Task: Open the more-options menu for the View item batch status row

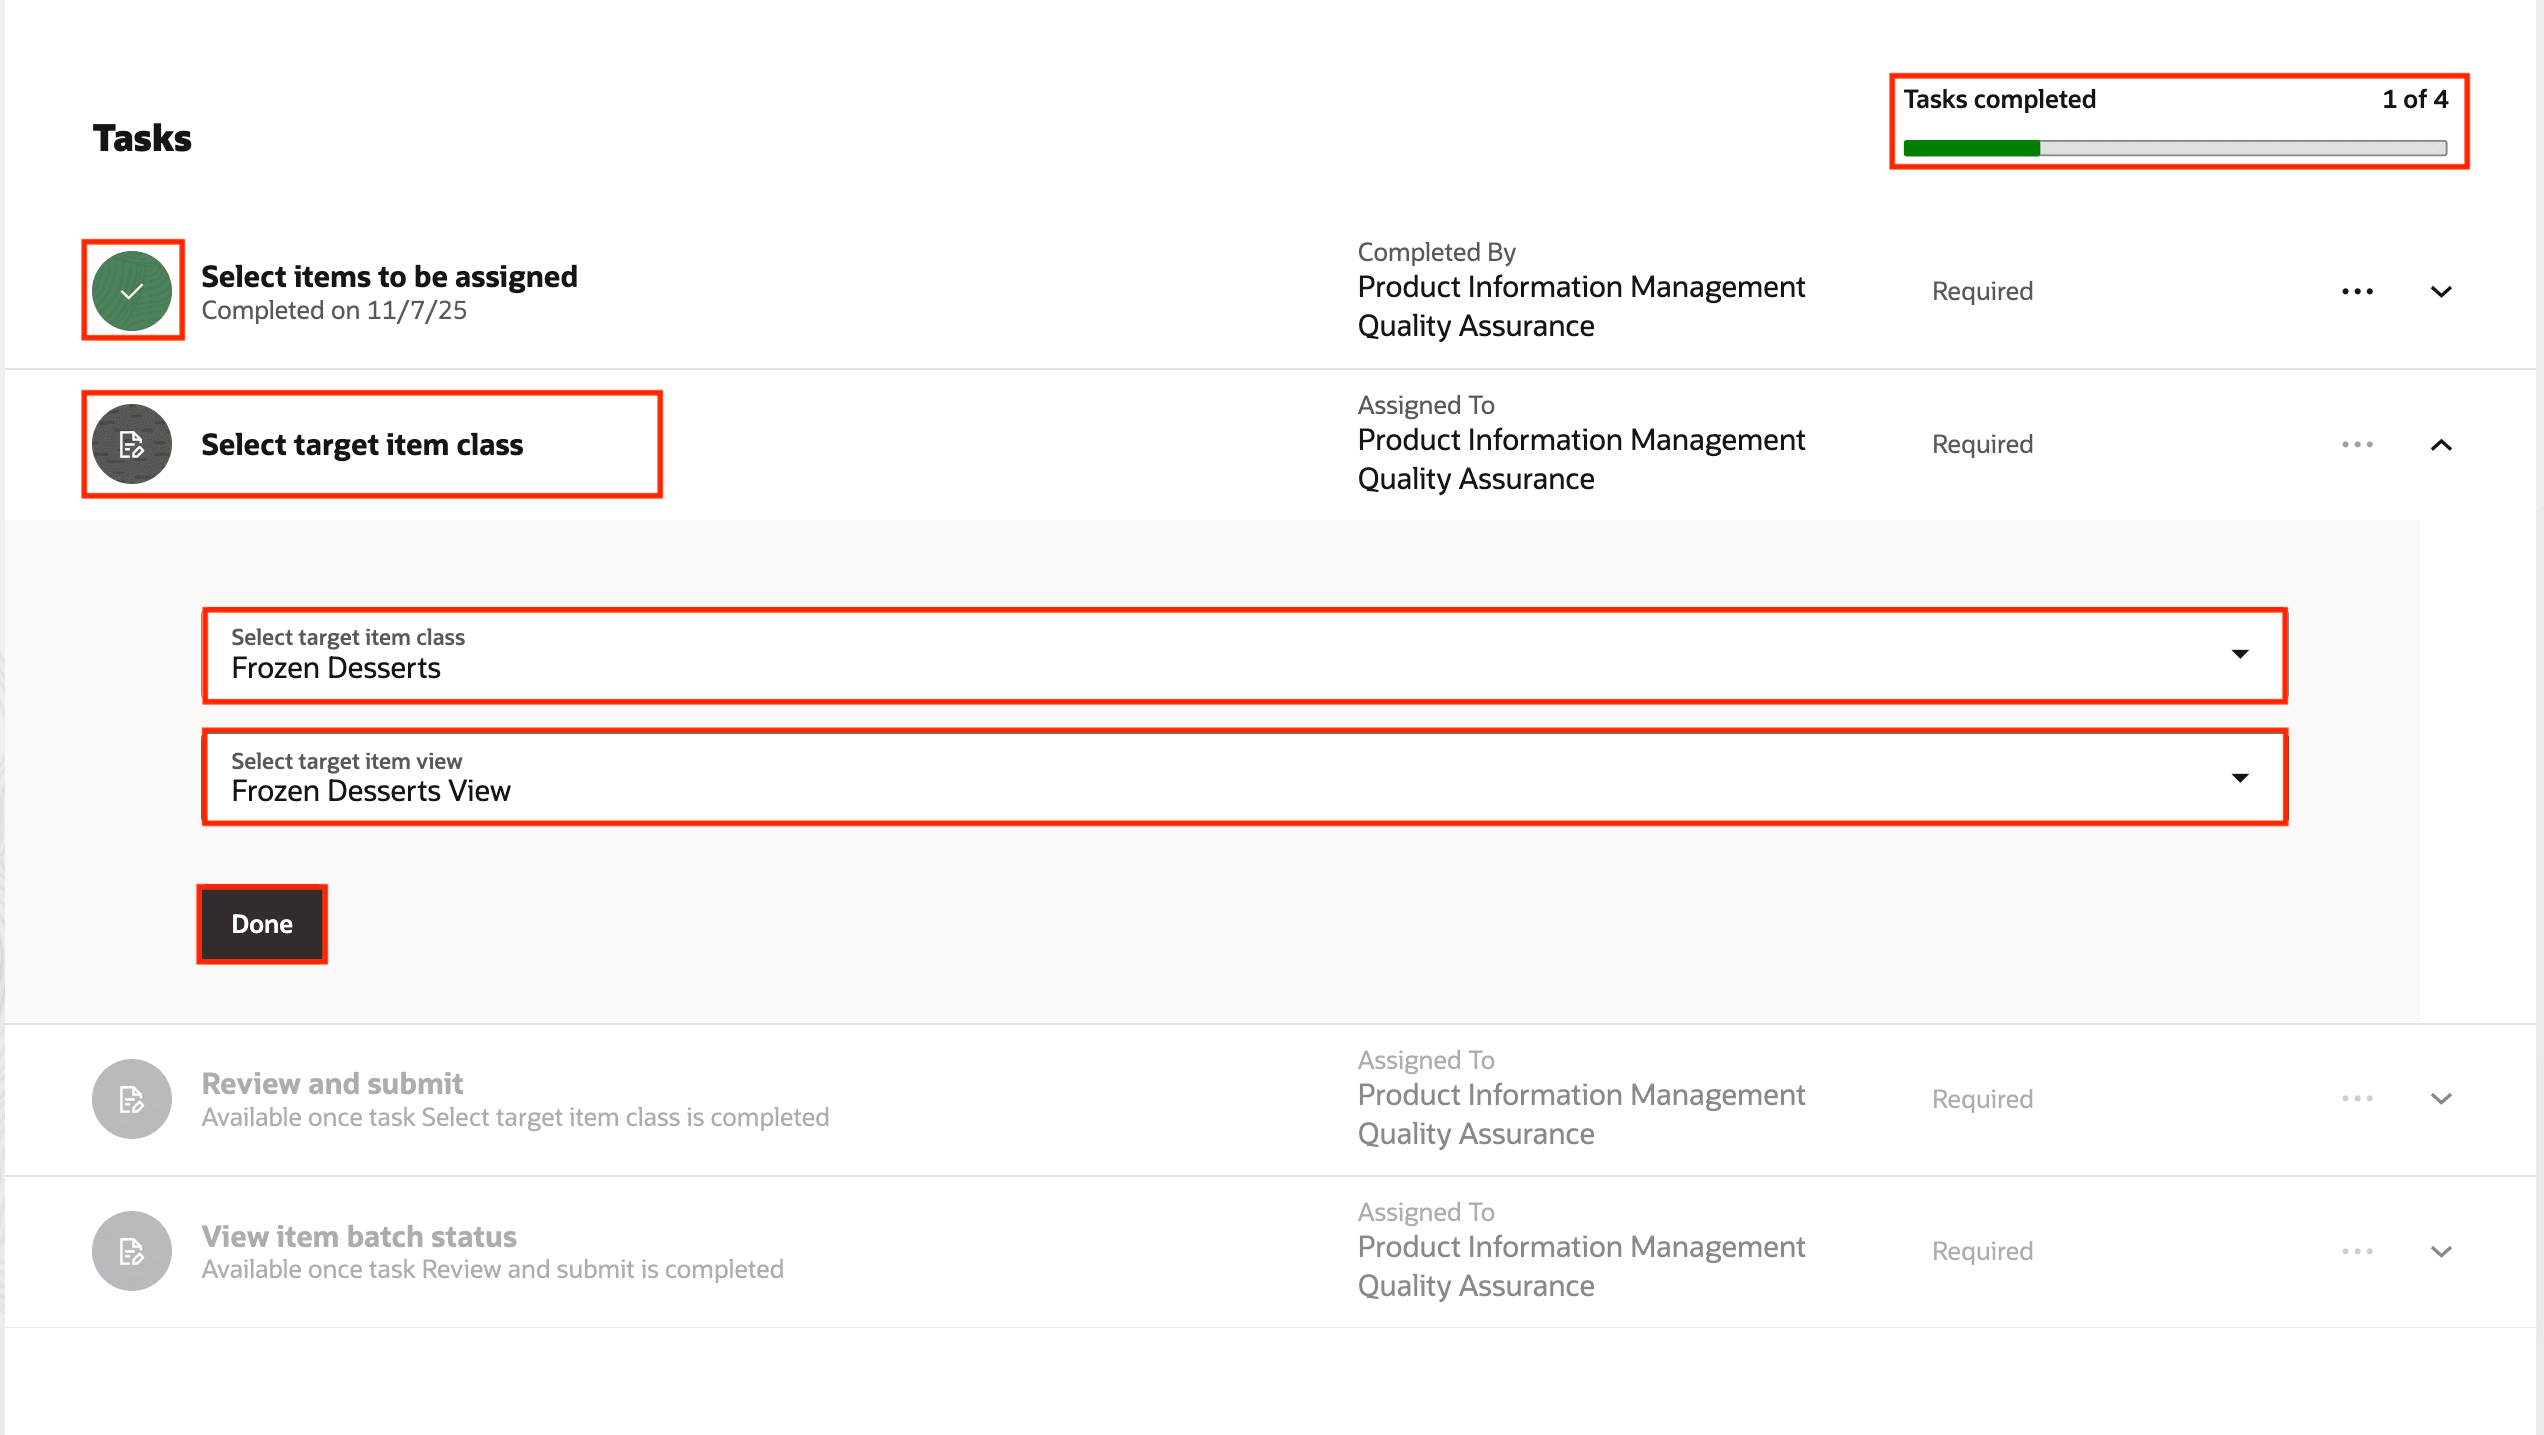Action: point(2357,1251)
